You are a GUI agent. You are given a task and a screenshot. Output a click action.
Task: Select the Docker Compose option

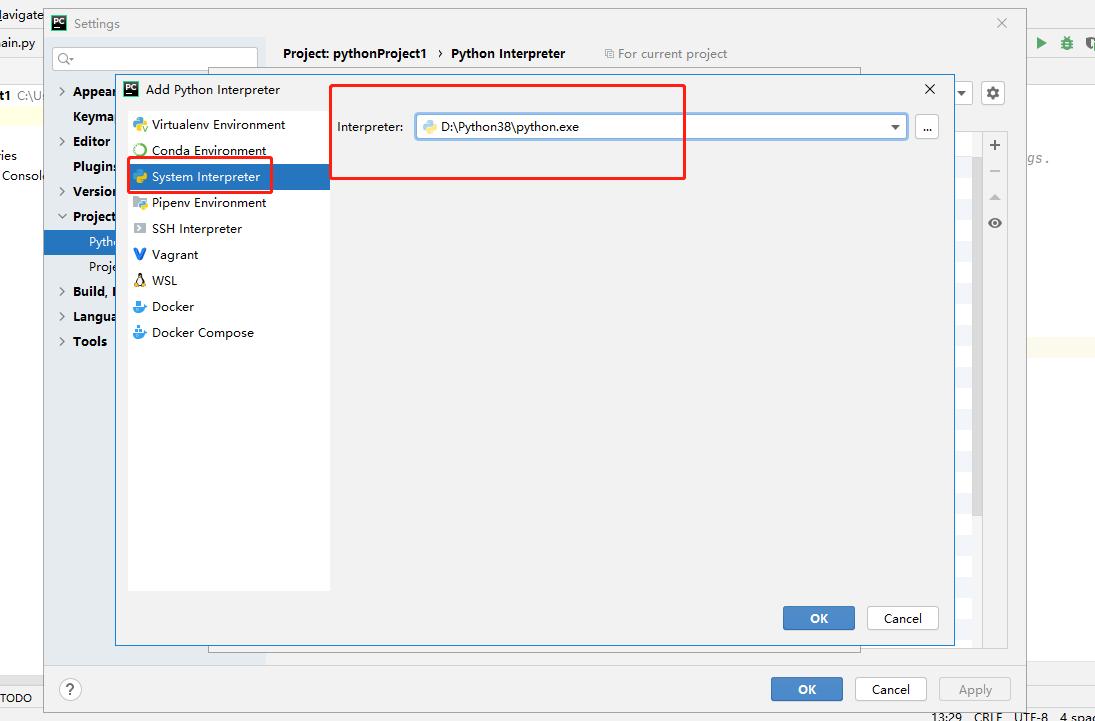[x=201, y=332]
